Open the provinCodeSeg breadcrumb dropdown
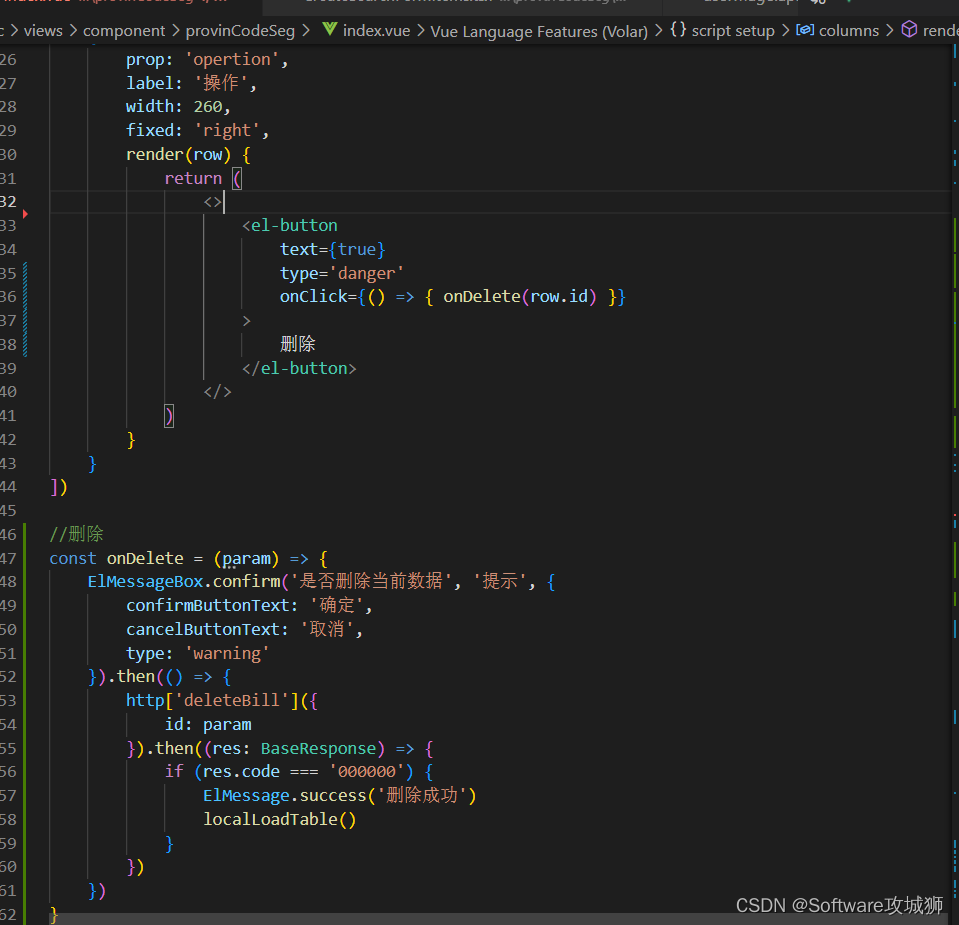Screen dimensions: 959x925 click(x=240, y=31)
